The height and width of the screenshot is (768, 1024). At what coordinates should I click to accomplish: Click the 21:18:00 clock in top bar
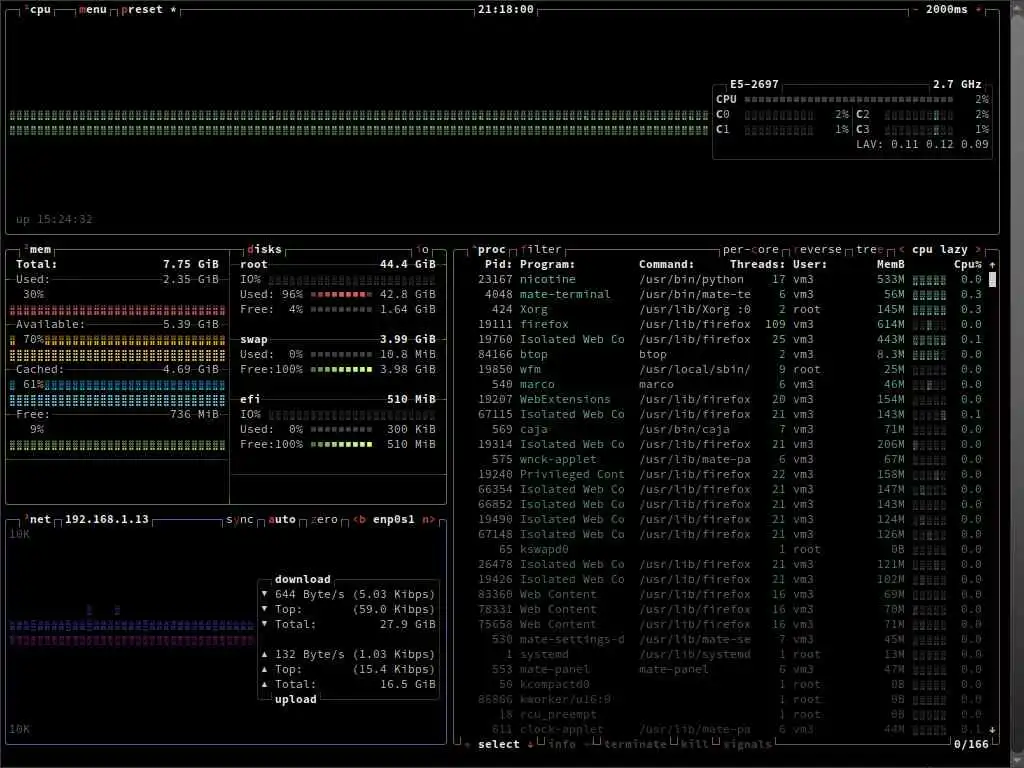[505, 10]
